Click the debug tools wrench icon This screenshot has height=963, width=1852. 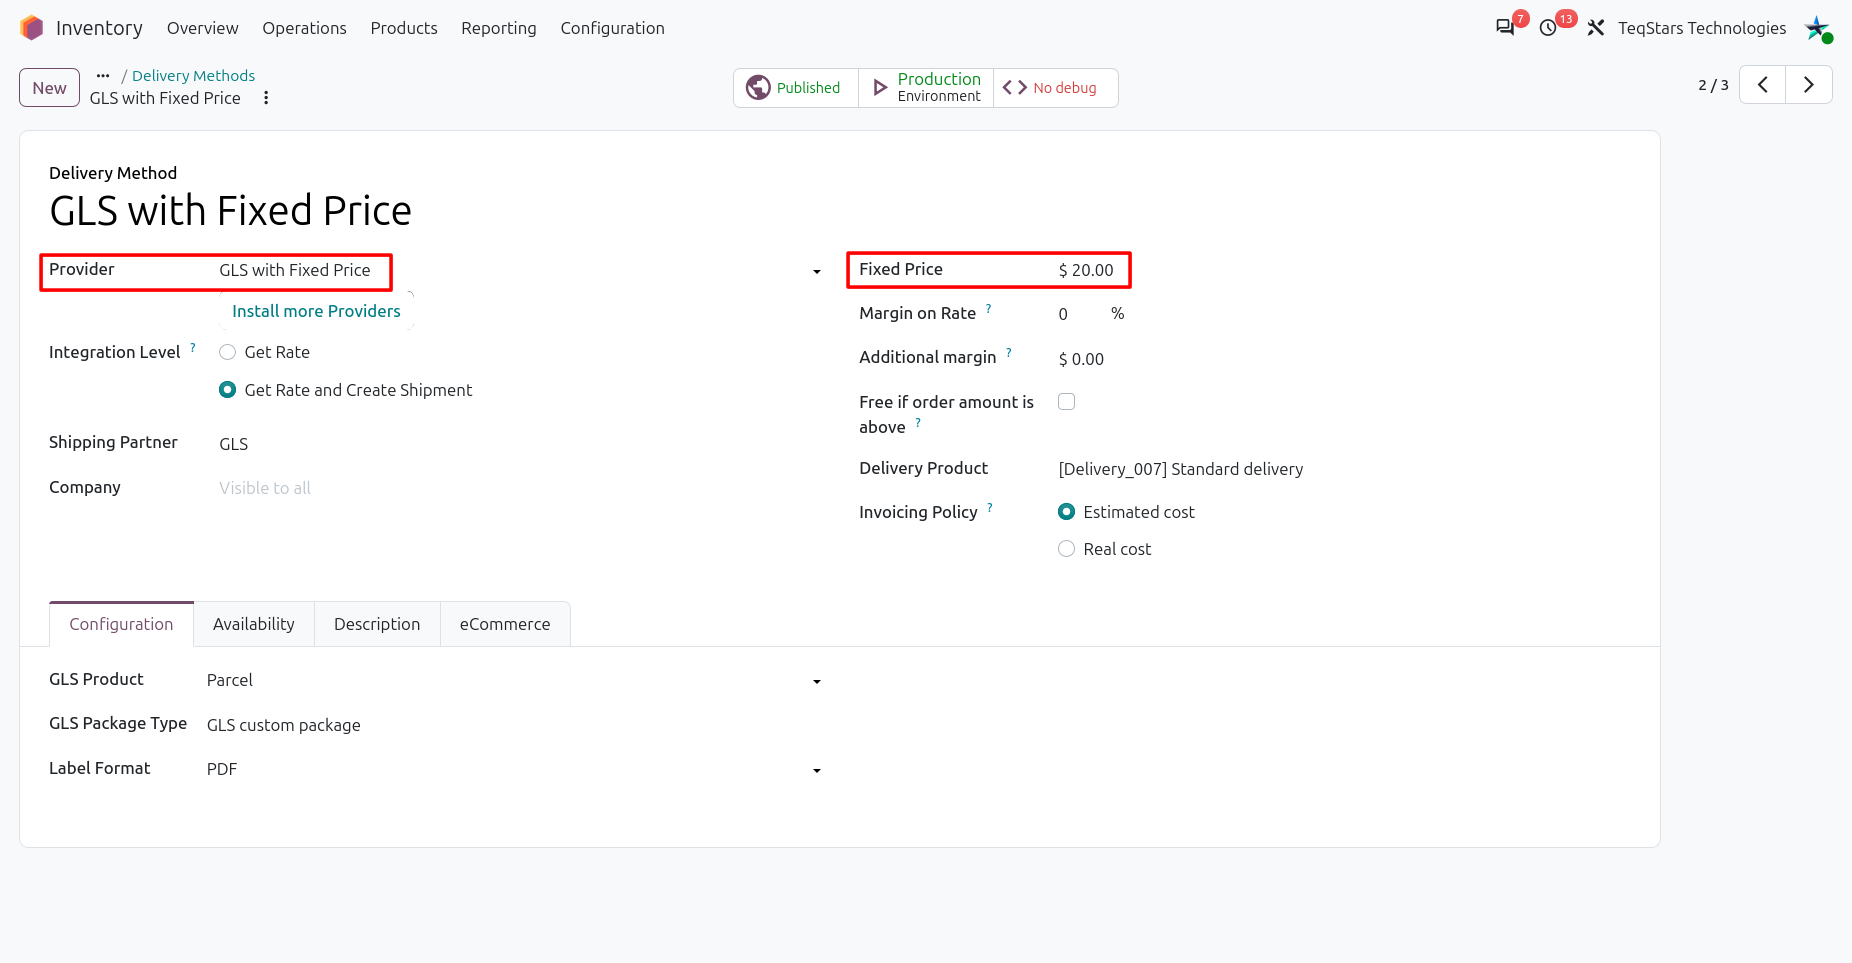click(x=1596, y=28)
